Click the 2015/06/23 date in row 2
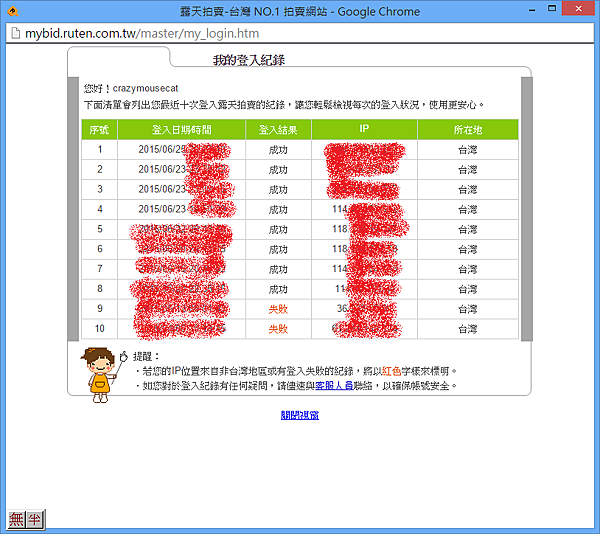Screen dimensions: 600x534 click(162, 169)
